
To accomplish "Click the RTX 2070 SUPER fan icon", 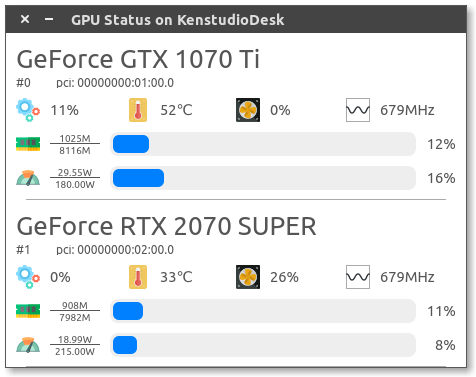I will pos(248,277).
